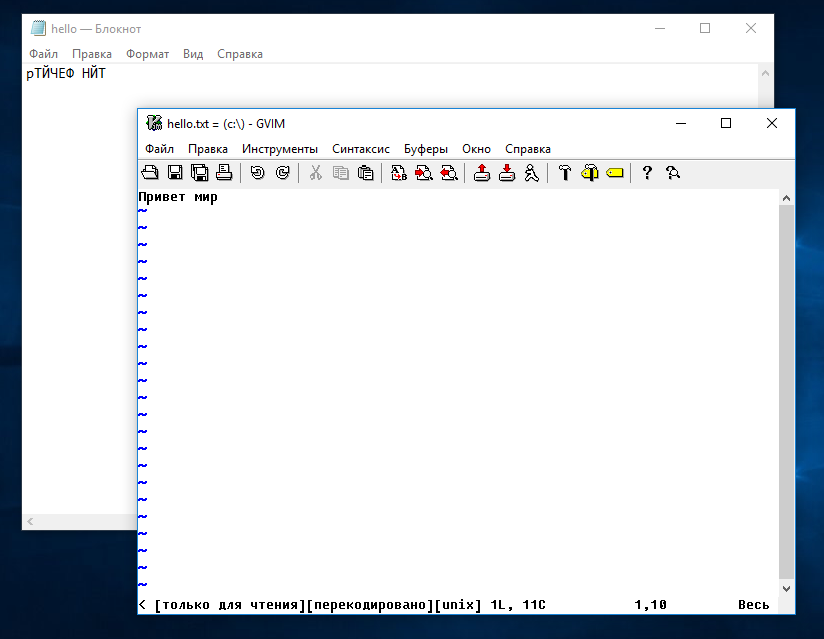Click the "hello — Блокнот" window title
Viewport: 824px width, 639px height.
(x=96, y=29)
